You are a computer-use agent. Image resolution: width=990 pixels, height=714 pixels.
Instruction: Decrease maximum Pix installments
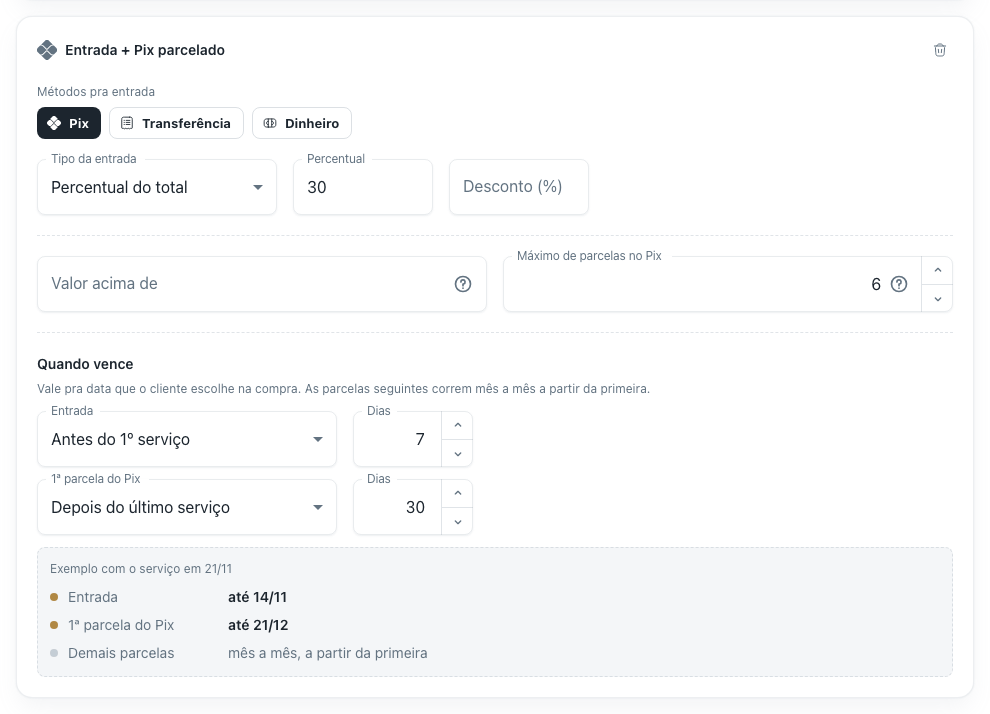tap(938, 298)
